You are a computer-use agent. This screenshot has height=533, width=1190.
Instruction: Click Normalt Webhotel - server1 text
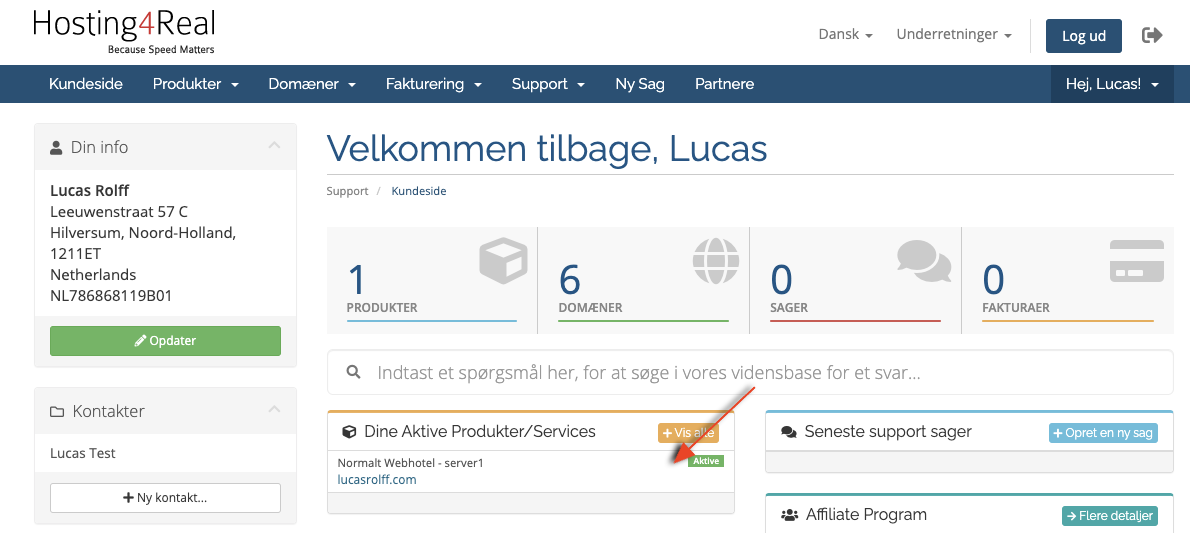click(x=411, y=462)
